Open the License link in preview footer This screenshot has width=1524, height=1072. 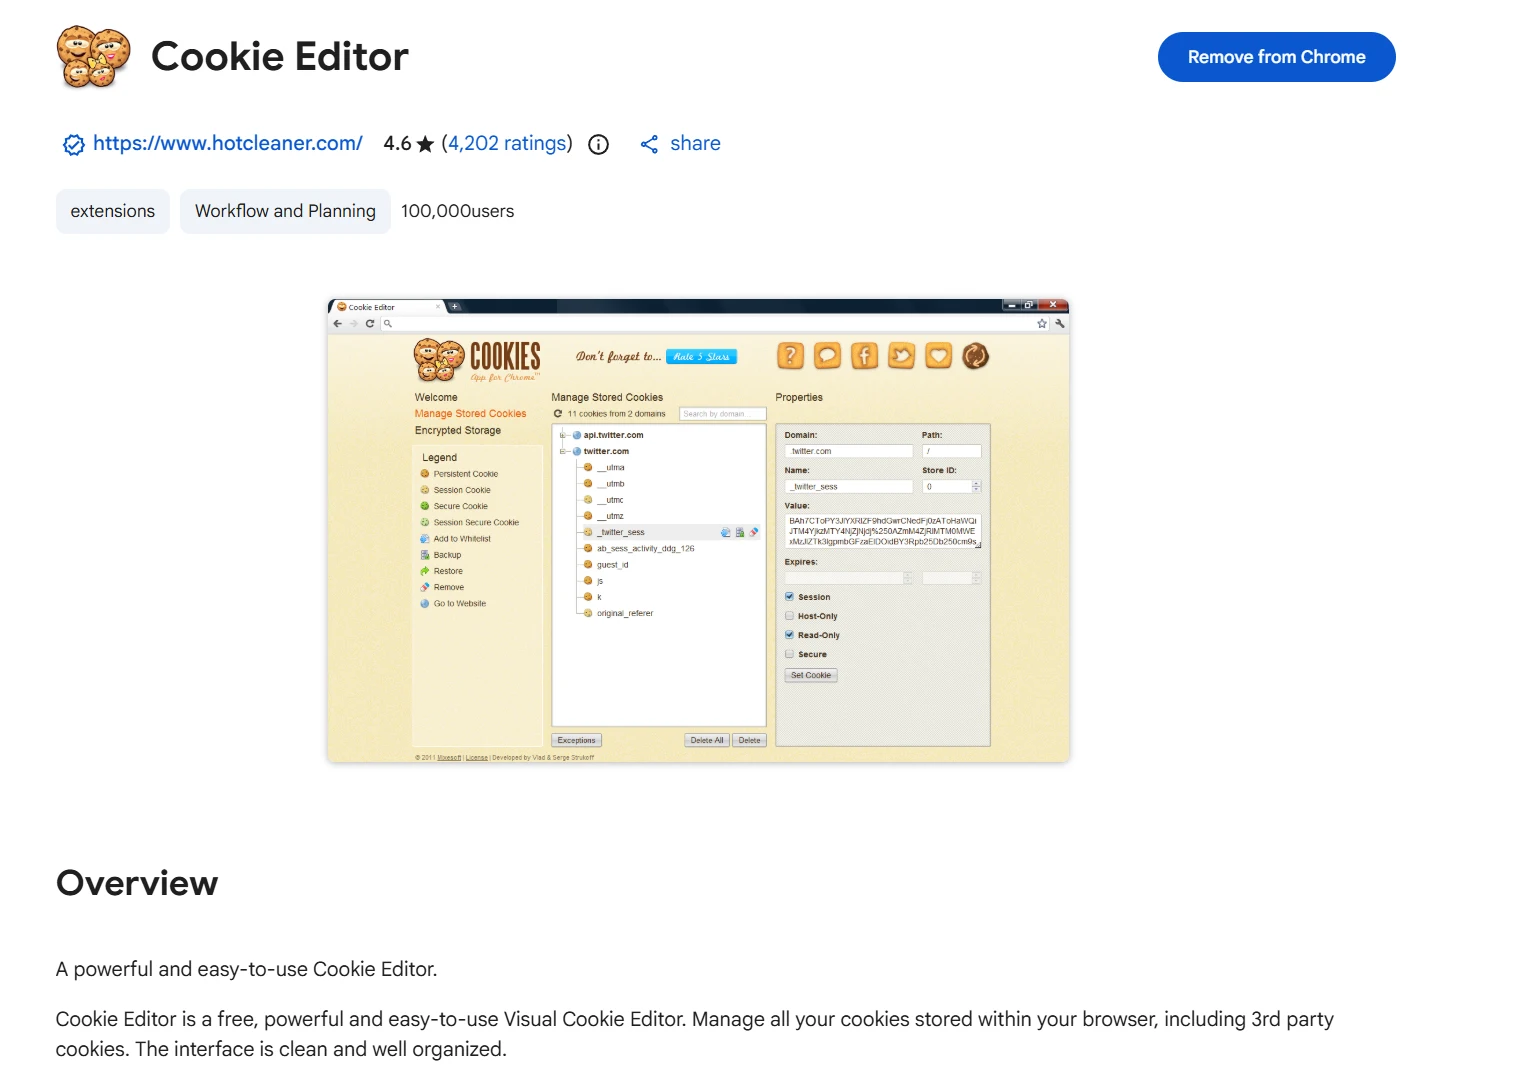click(477, 757)
